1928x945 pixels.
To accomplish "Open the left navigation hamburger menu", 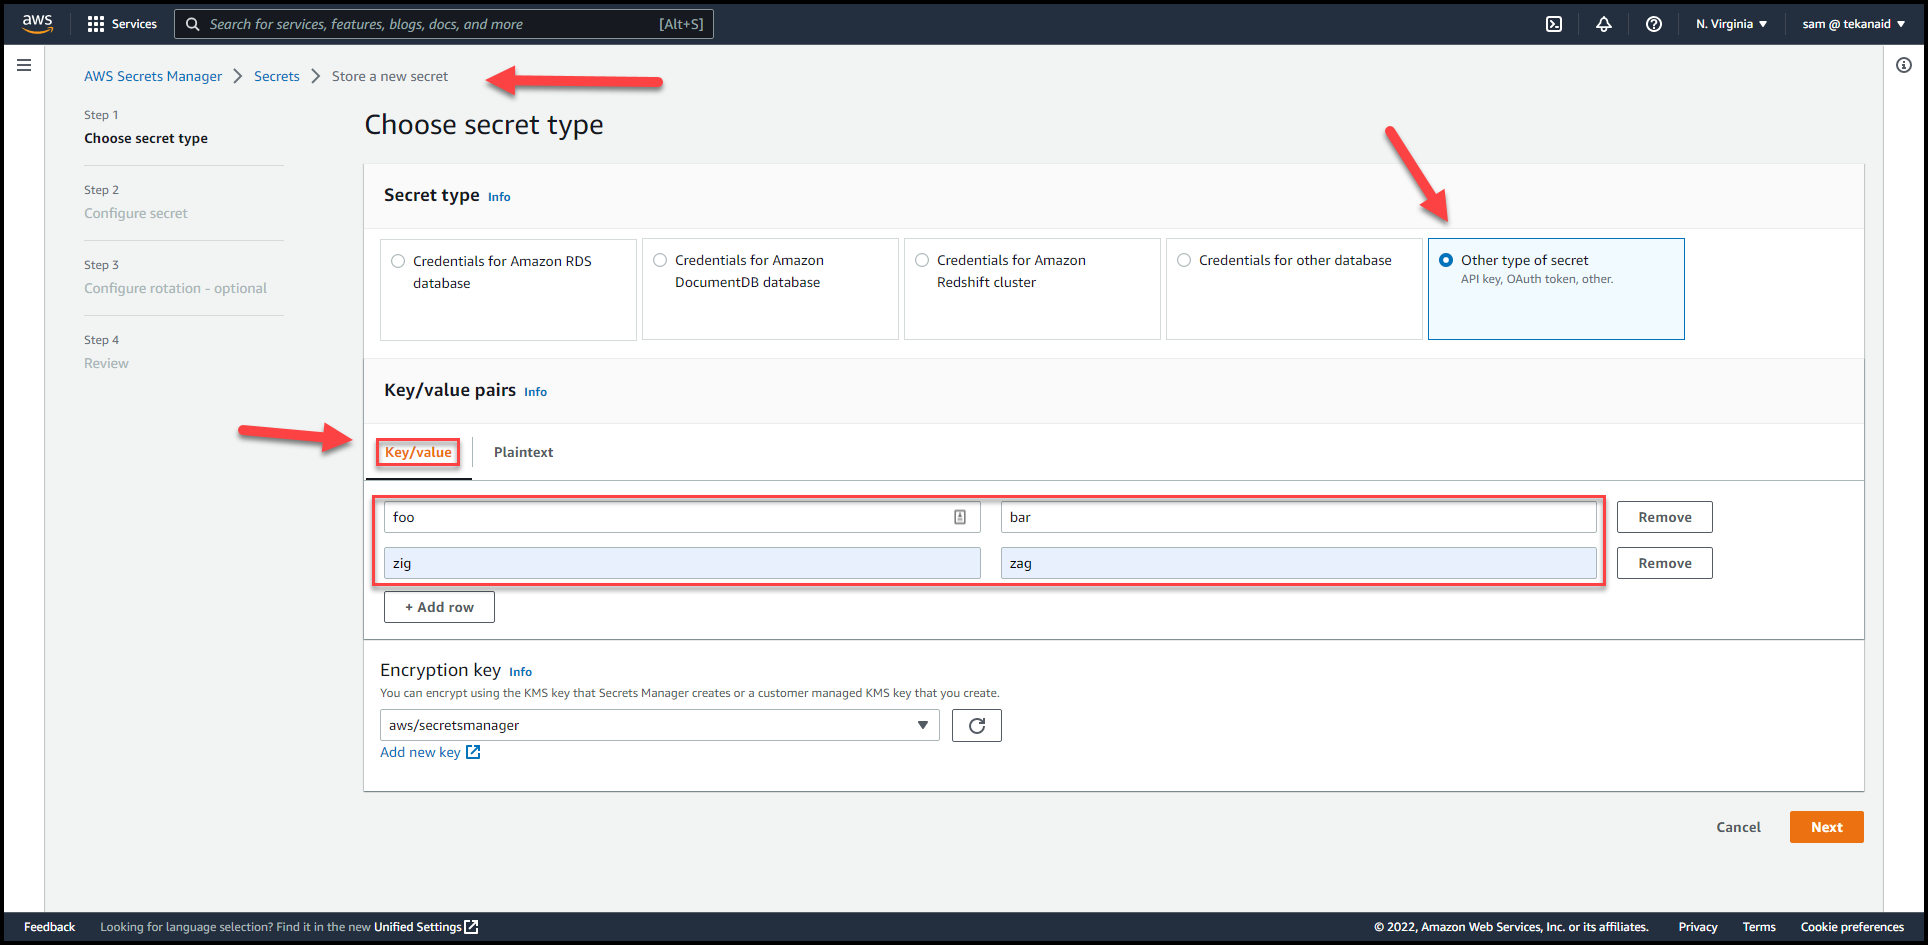I will [x=24, y=64].
